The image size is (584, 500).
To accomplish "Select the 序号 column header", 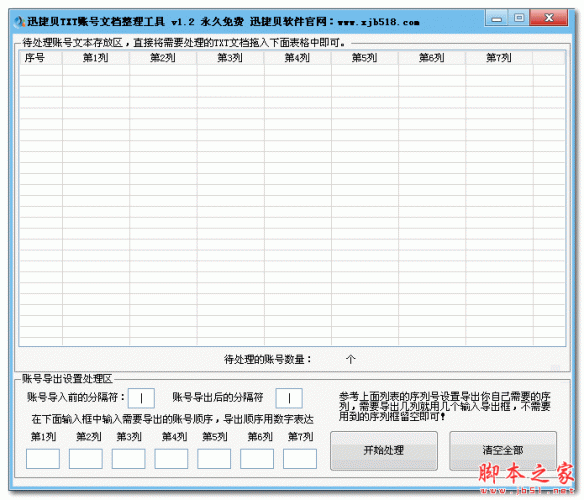I will pyautogui.click(x=41, y=58).
